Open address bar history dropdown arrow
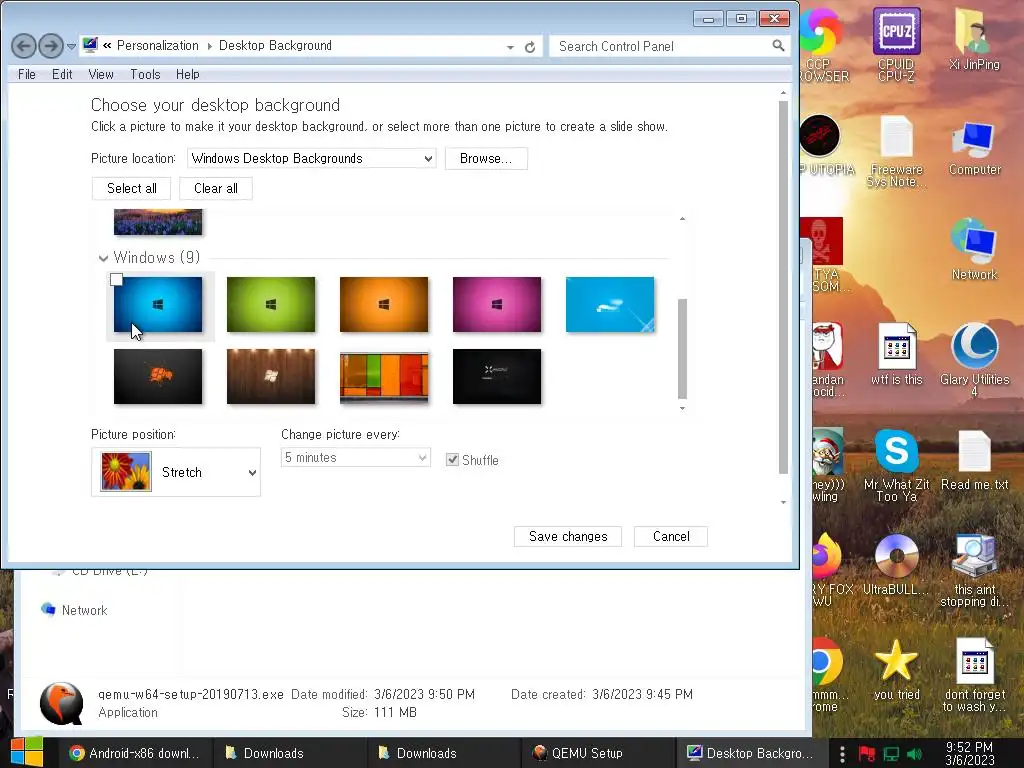The image size is (1024, 768). (510, 47)
